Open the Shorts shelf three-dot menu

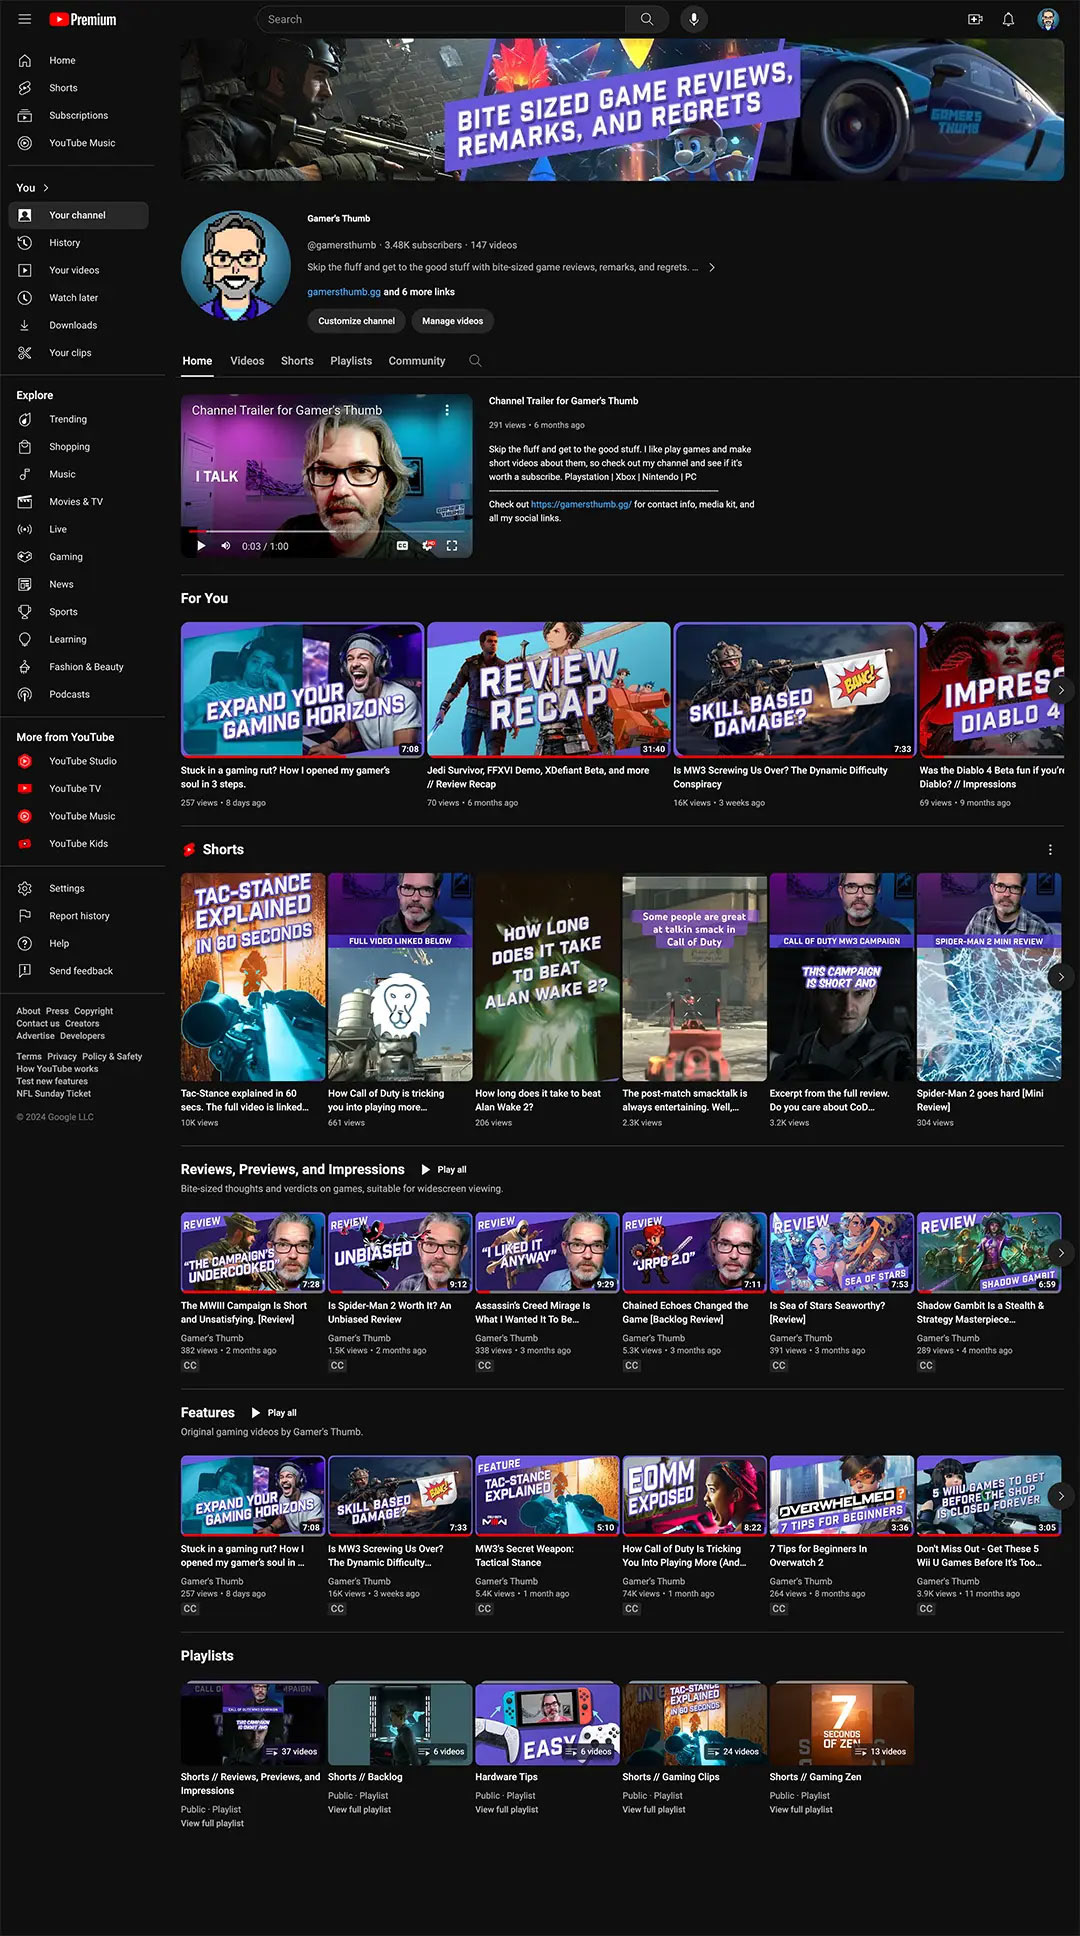click(1050, 849)
